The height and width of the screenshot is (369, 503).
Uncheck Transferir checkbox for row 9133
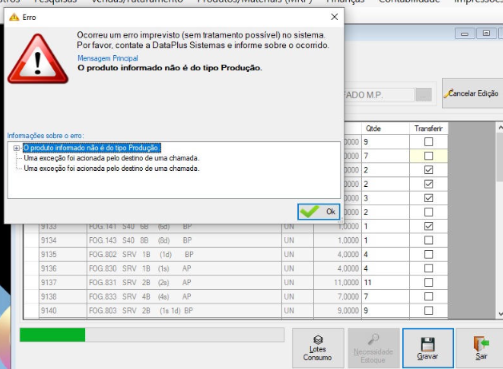tap(428, 226)
